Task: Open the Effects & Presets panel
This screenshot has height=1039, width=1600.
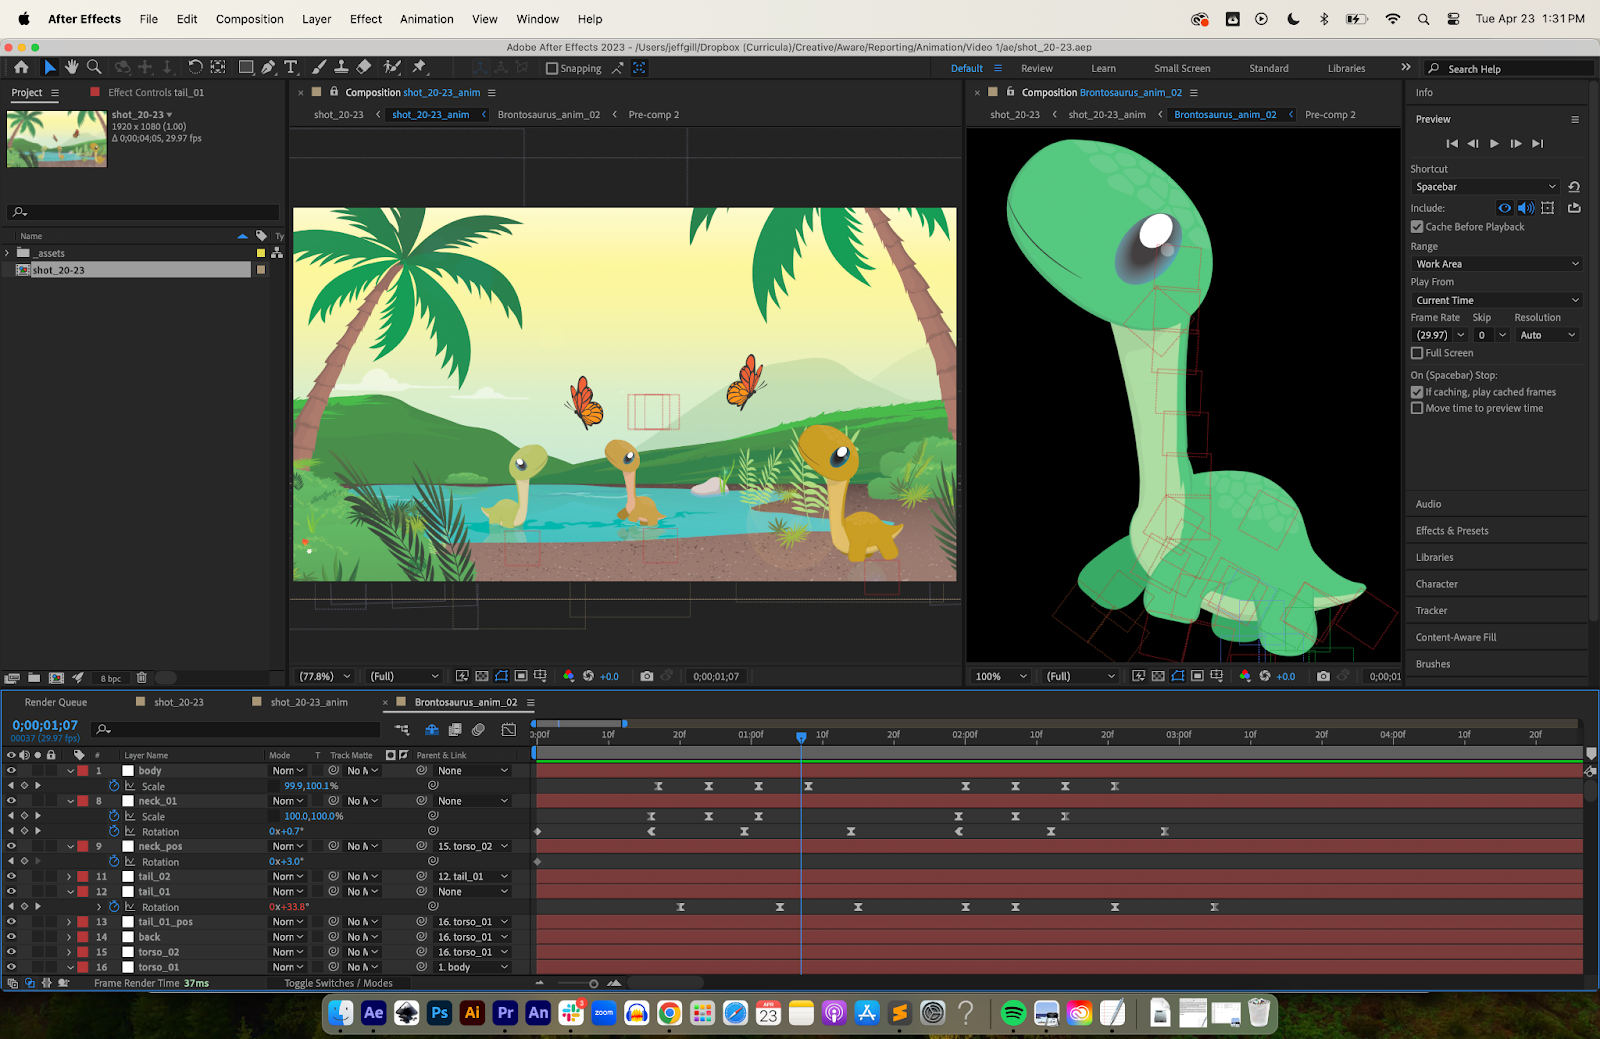Action: coord(1452,531)
